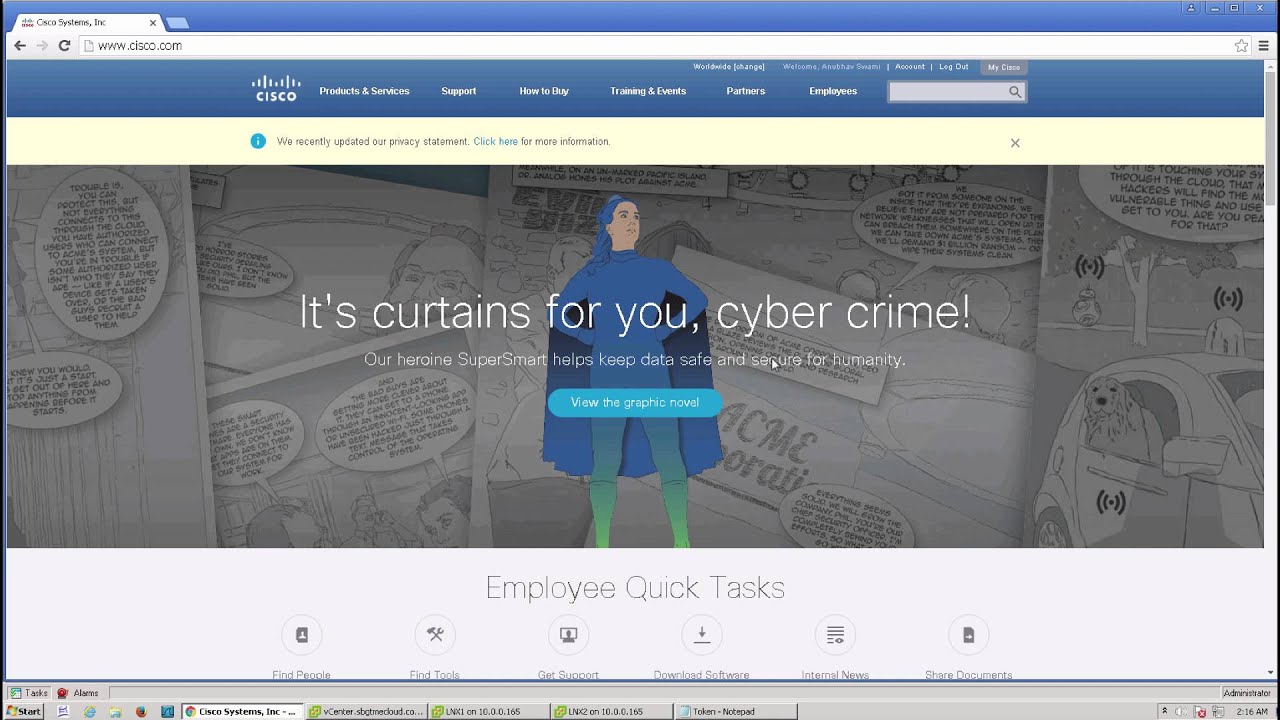
Task: Dismiss the privacy statement banner
Action: [1015, 143]
